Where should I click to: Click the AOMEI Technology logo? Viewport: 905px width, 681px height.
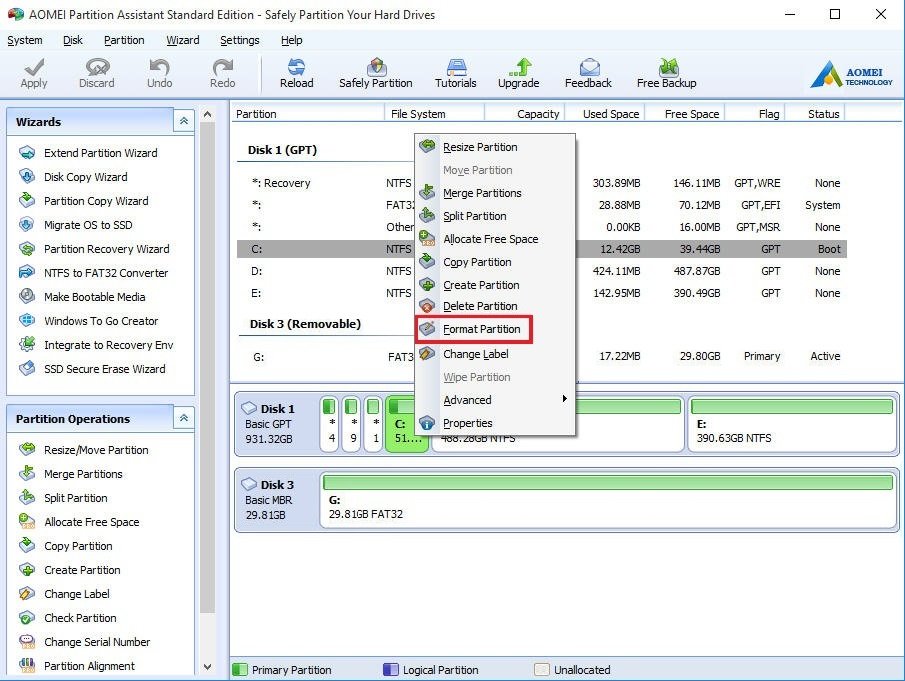coord(851,74)
